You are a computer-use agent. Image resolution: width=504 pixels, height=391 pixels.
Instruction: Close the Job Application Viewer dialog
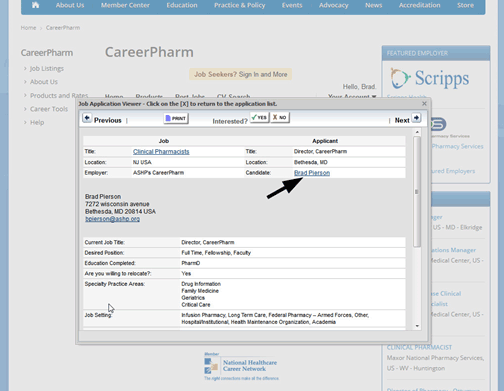point(424,104)
